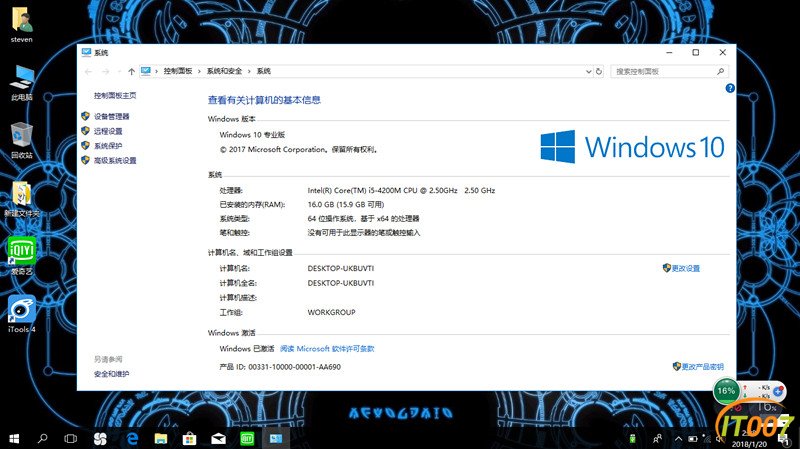Click Change Settings (更改设置) link
The image size is (800, 449).
click(685, 268)
